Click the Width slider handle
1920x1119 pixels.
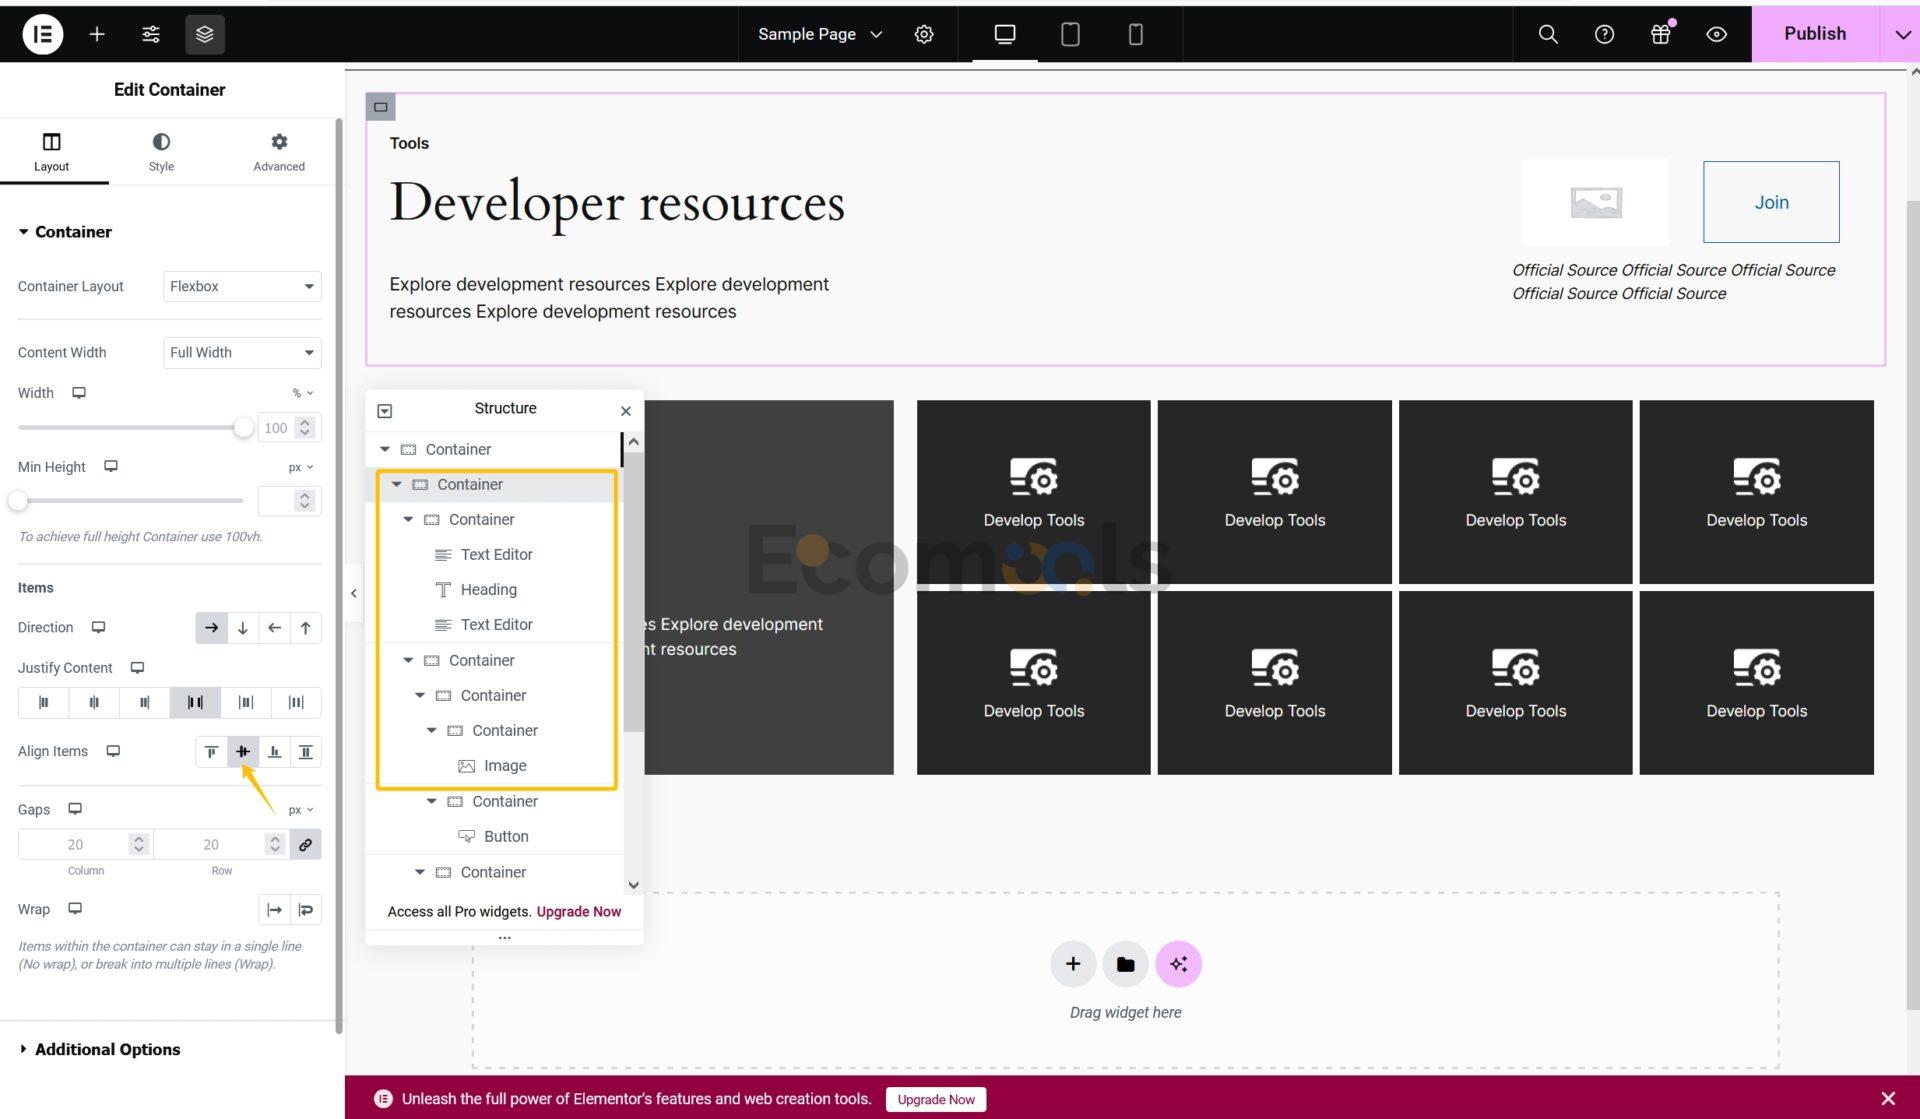coord(243,428)
